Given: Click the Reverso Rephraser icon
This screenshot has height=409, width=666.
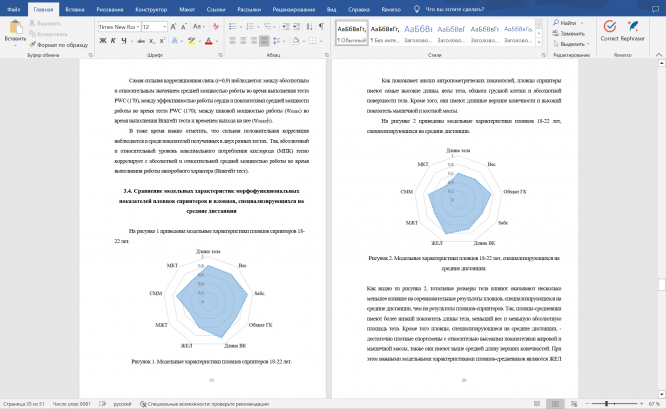Looking at the screenshot, I should click(x=632, y=31).
